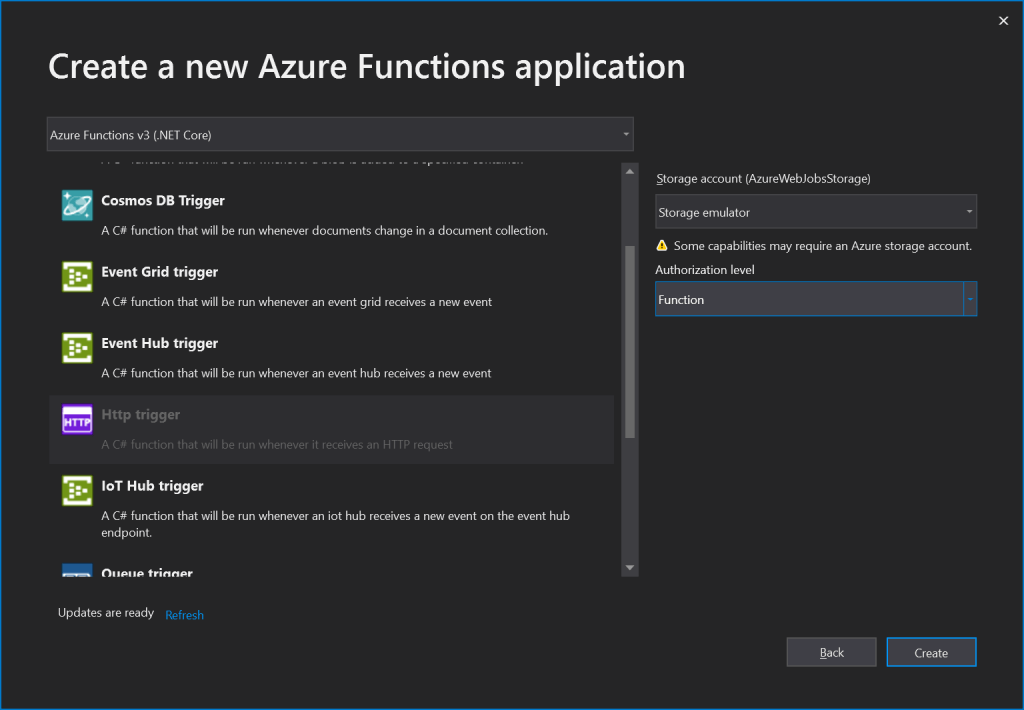Click the Event Hub trigger icon
Viewport: 1024px width, 710px height.
[77, 348]
